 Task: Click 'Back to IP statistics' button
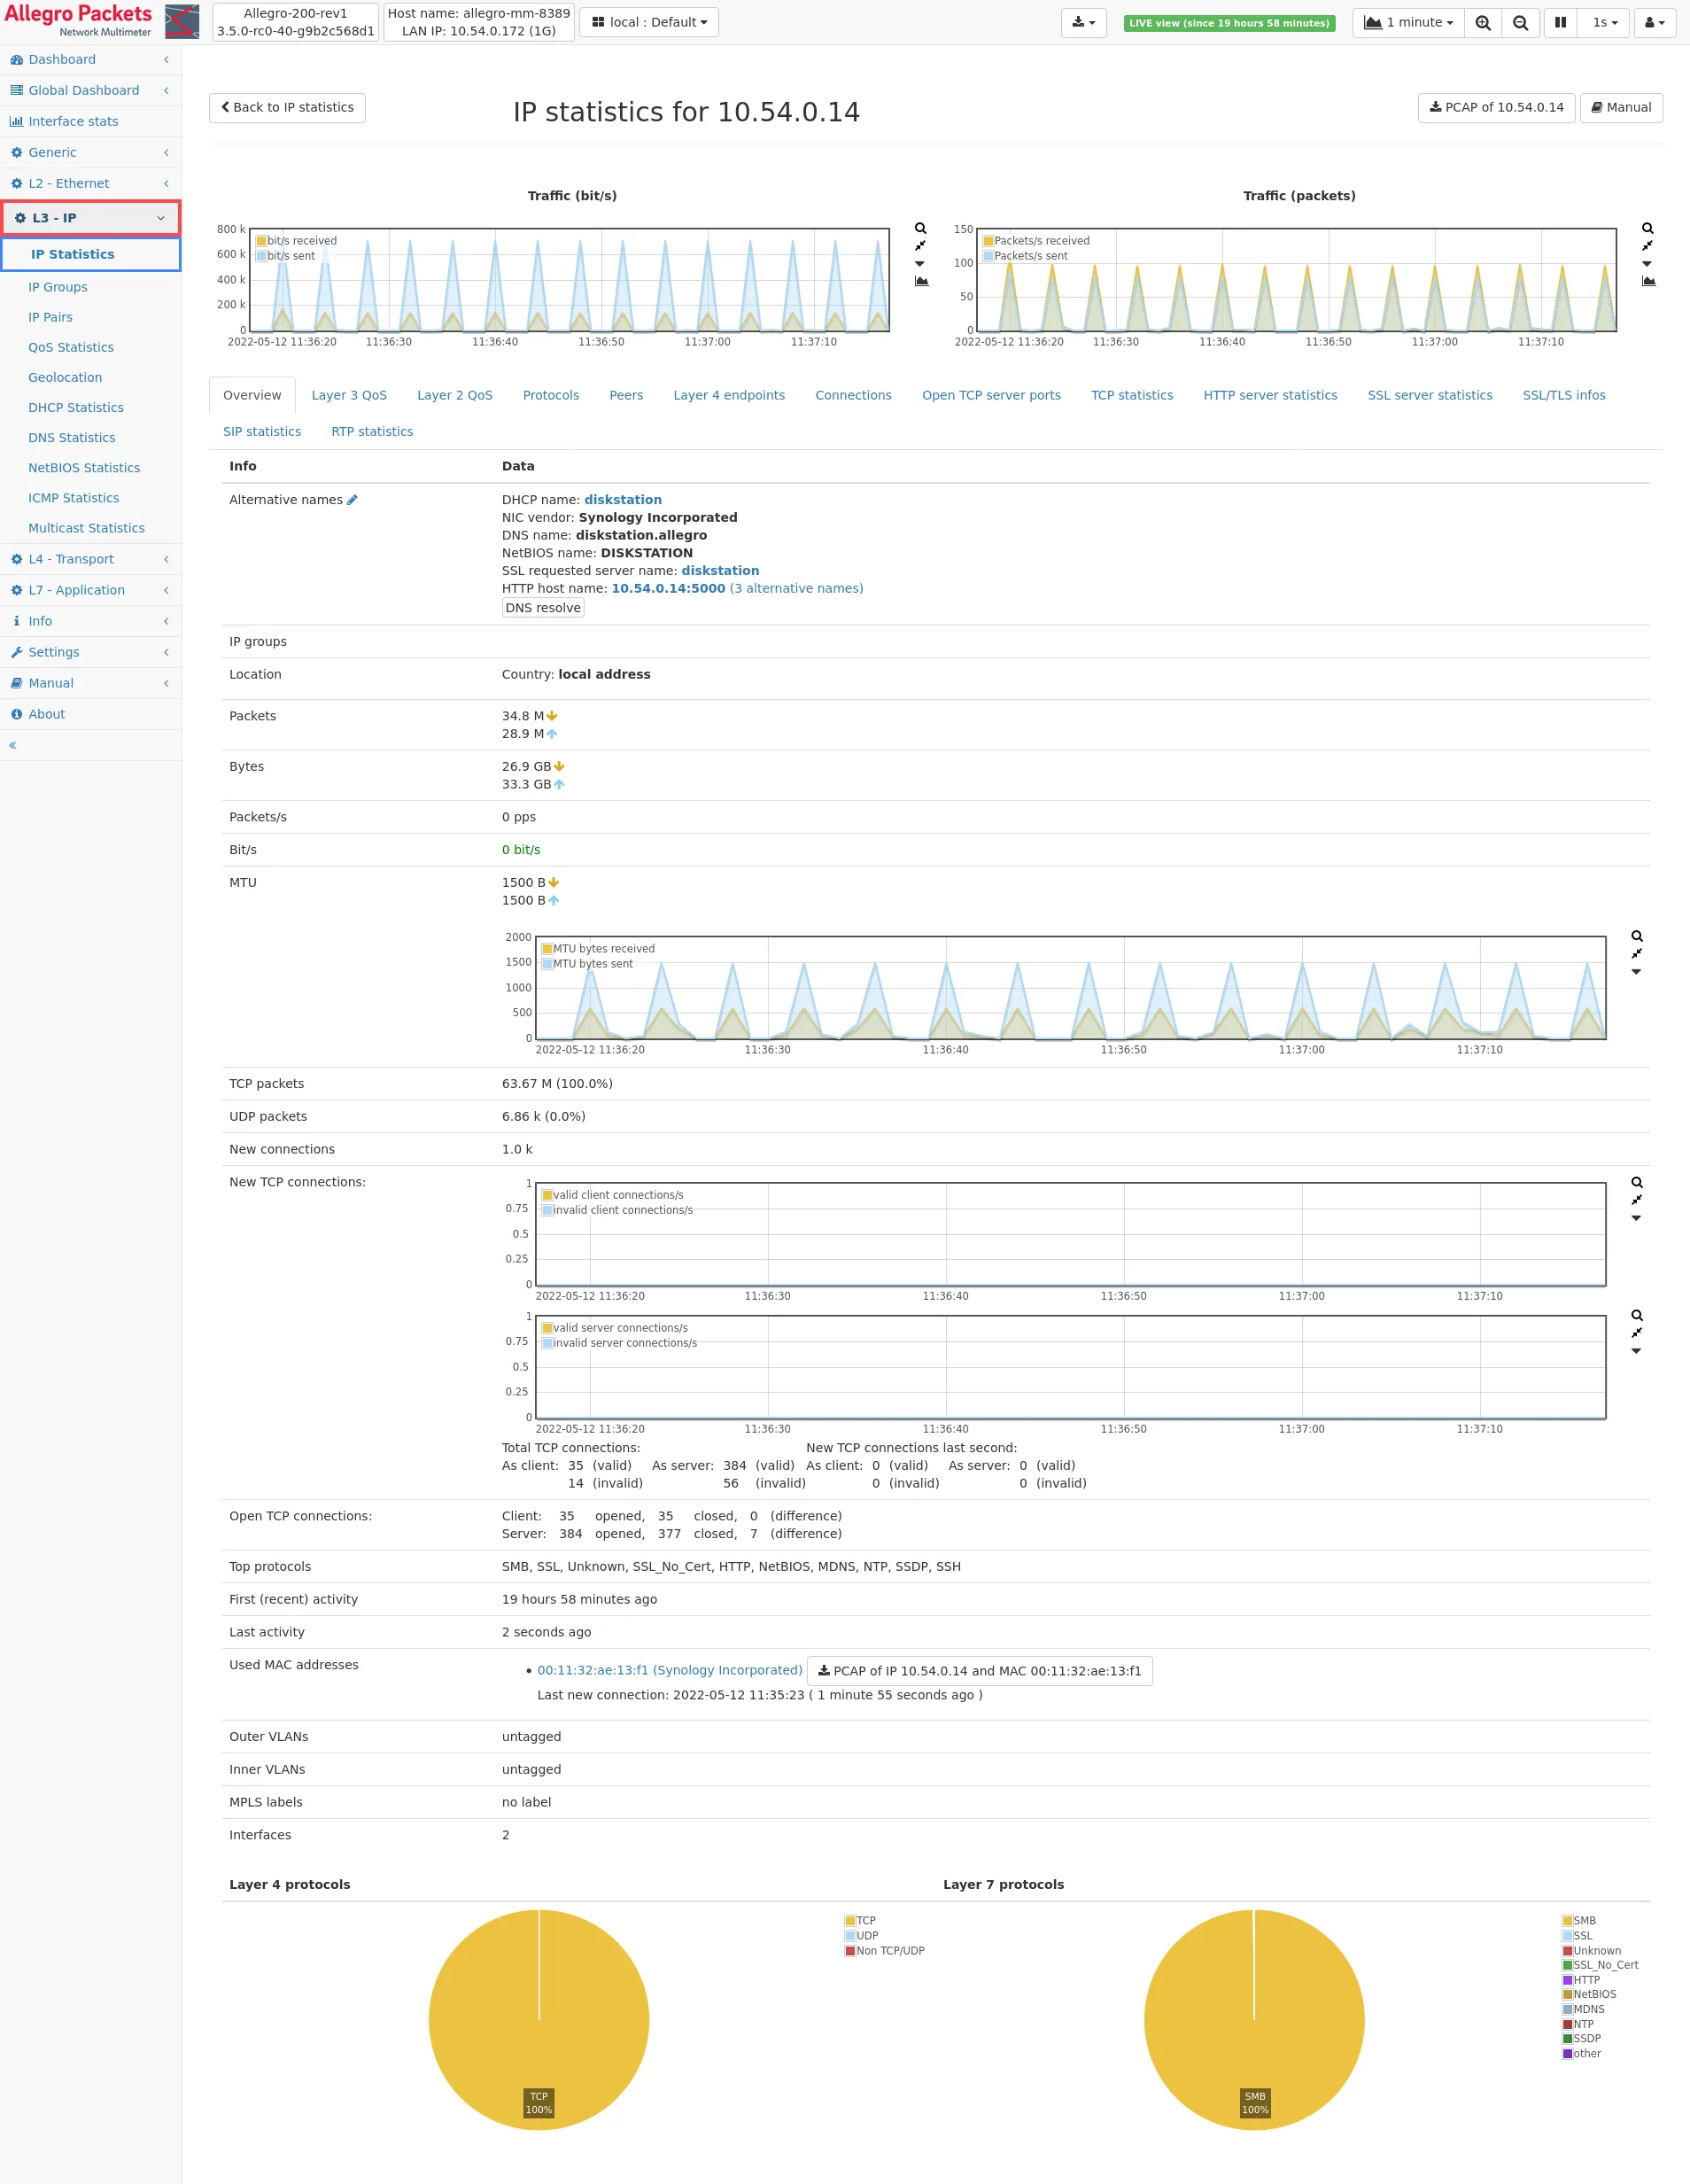[287, 108]
